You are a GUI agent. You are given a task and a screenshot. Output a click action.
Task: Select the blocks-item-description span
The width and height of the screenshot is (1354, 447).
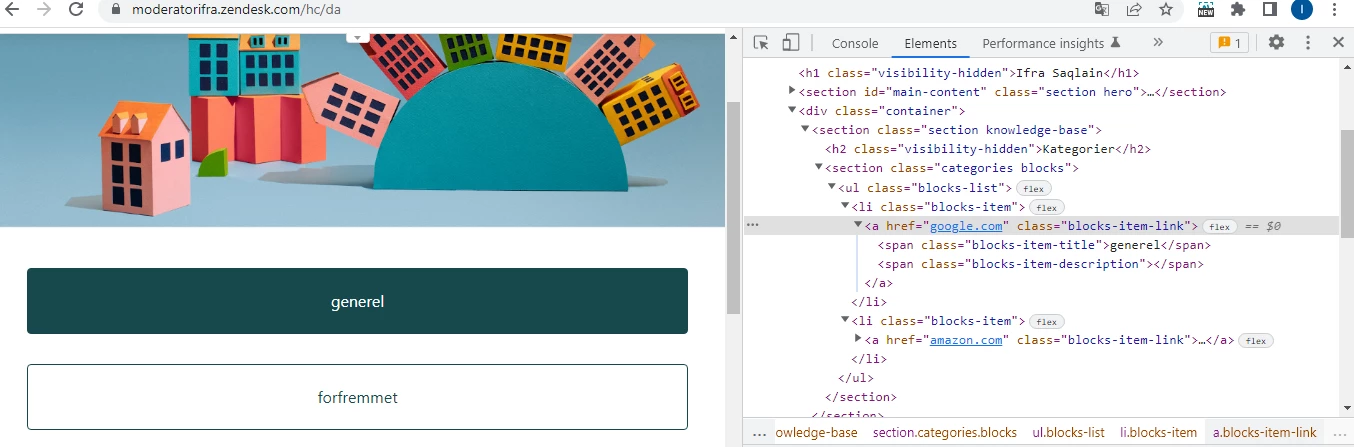coord(1040,264)
